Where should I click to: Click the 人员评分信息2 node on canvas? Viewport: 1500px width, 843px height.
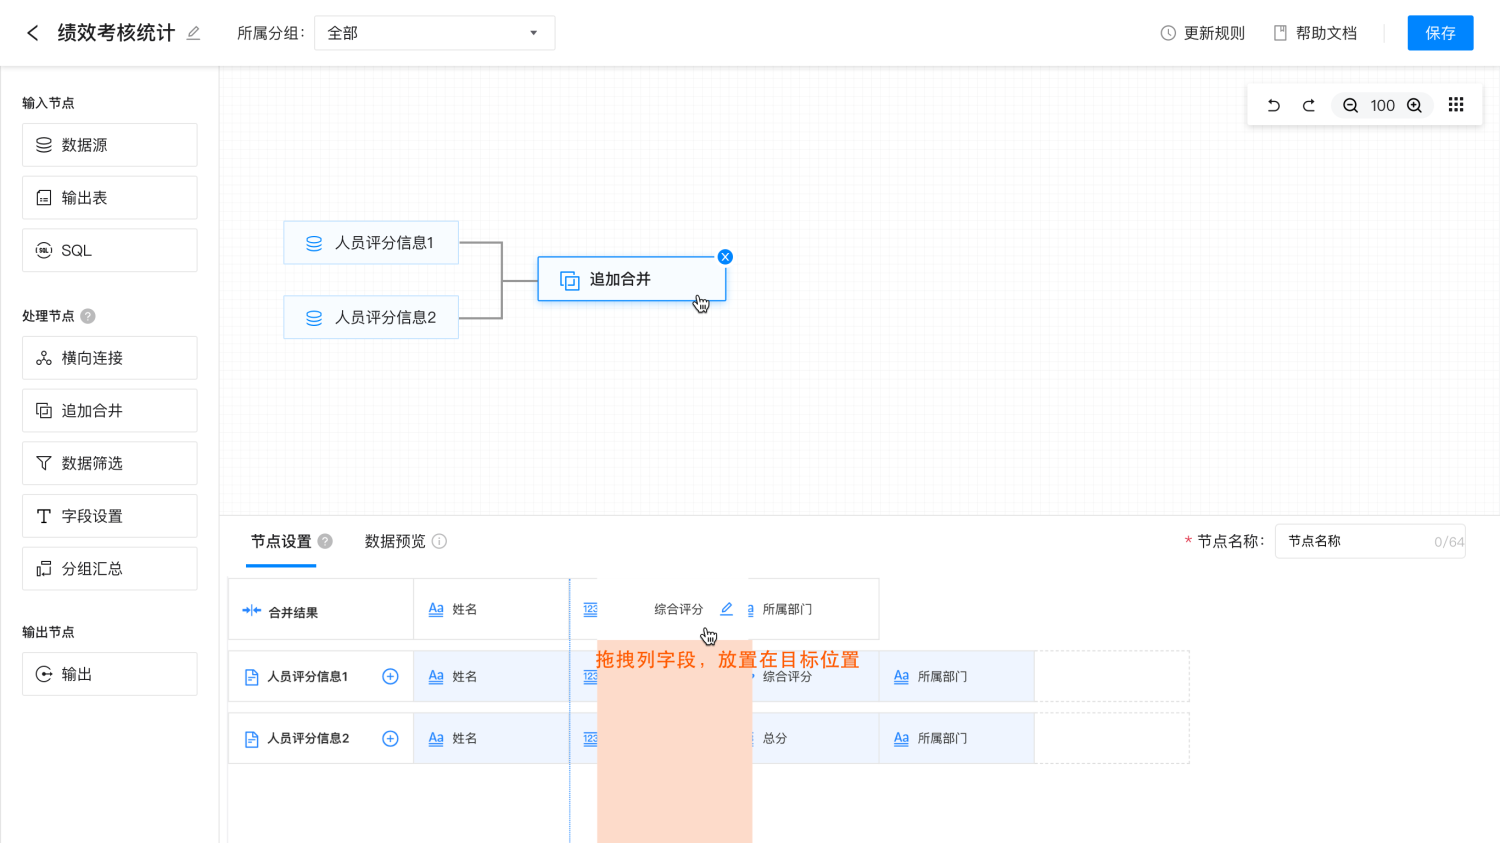[371, 317]
